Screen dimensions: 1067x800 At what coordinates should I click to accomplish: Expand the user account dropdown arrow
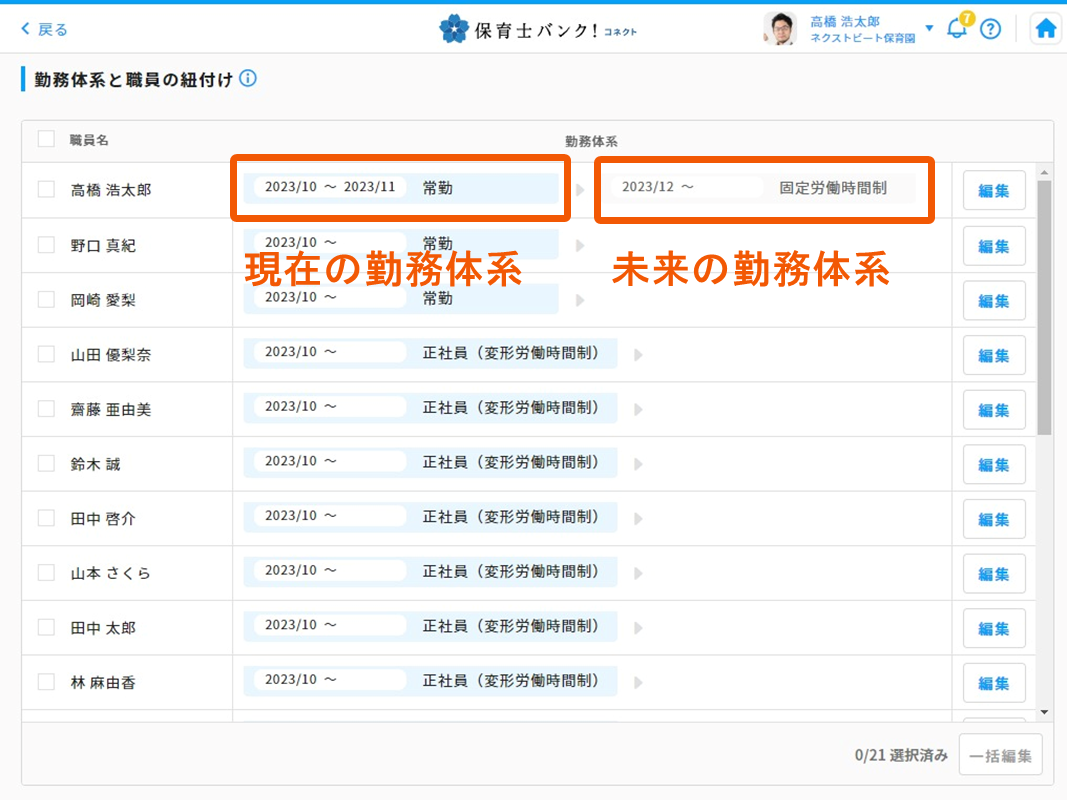pyautogui.click(x=929, y=29)
